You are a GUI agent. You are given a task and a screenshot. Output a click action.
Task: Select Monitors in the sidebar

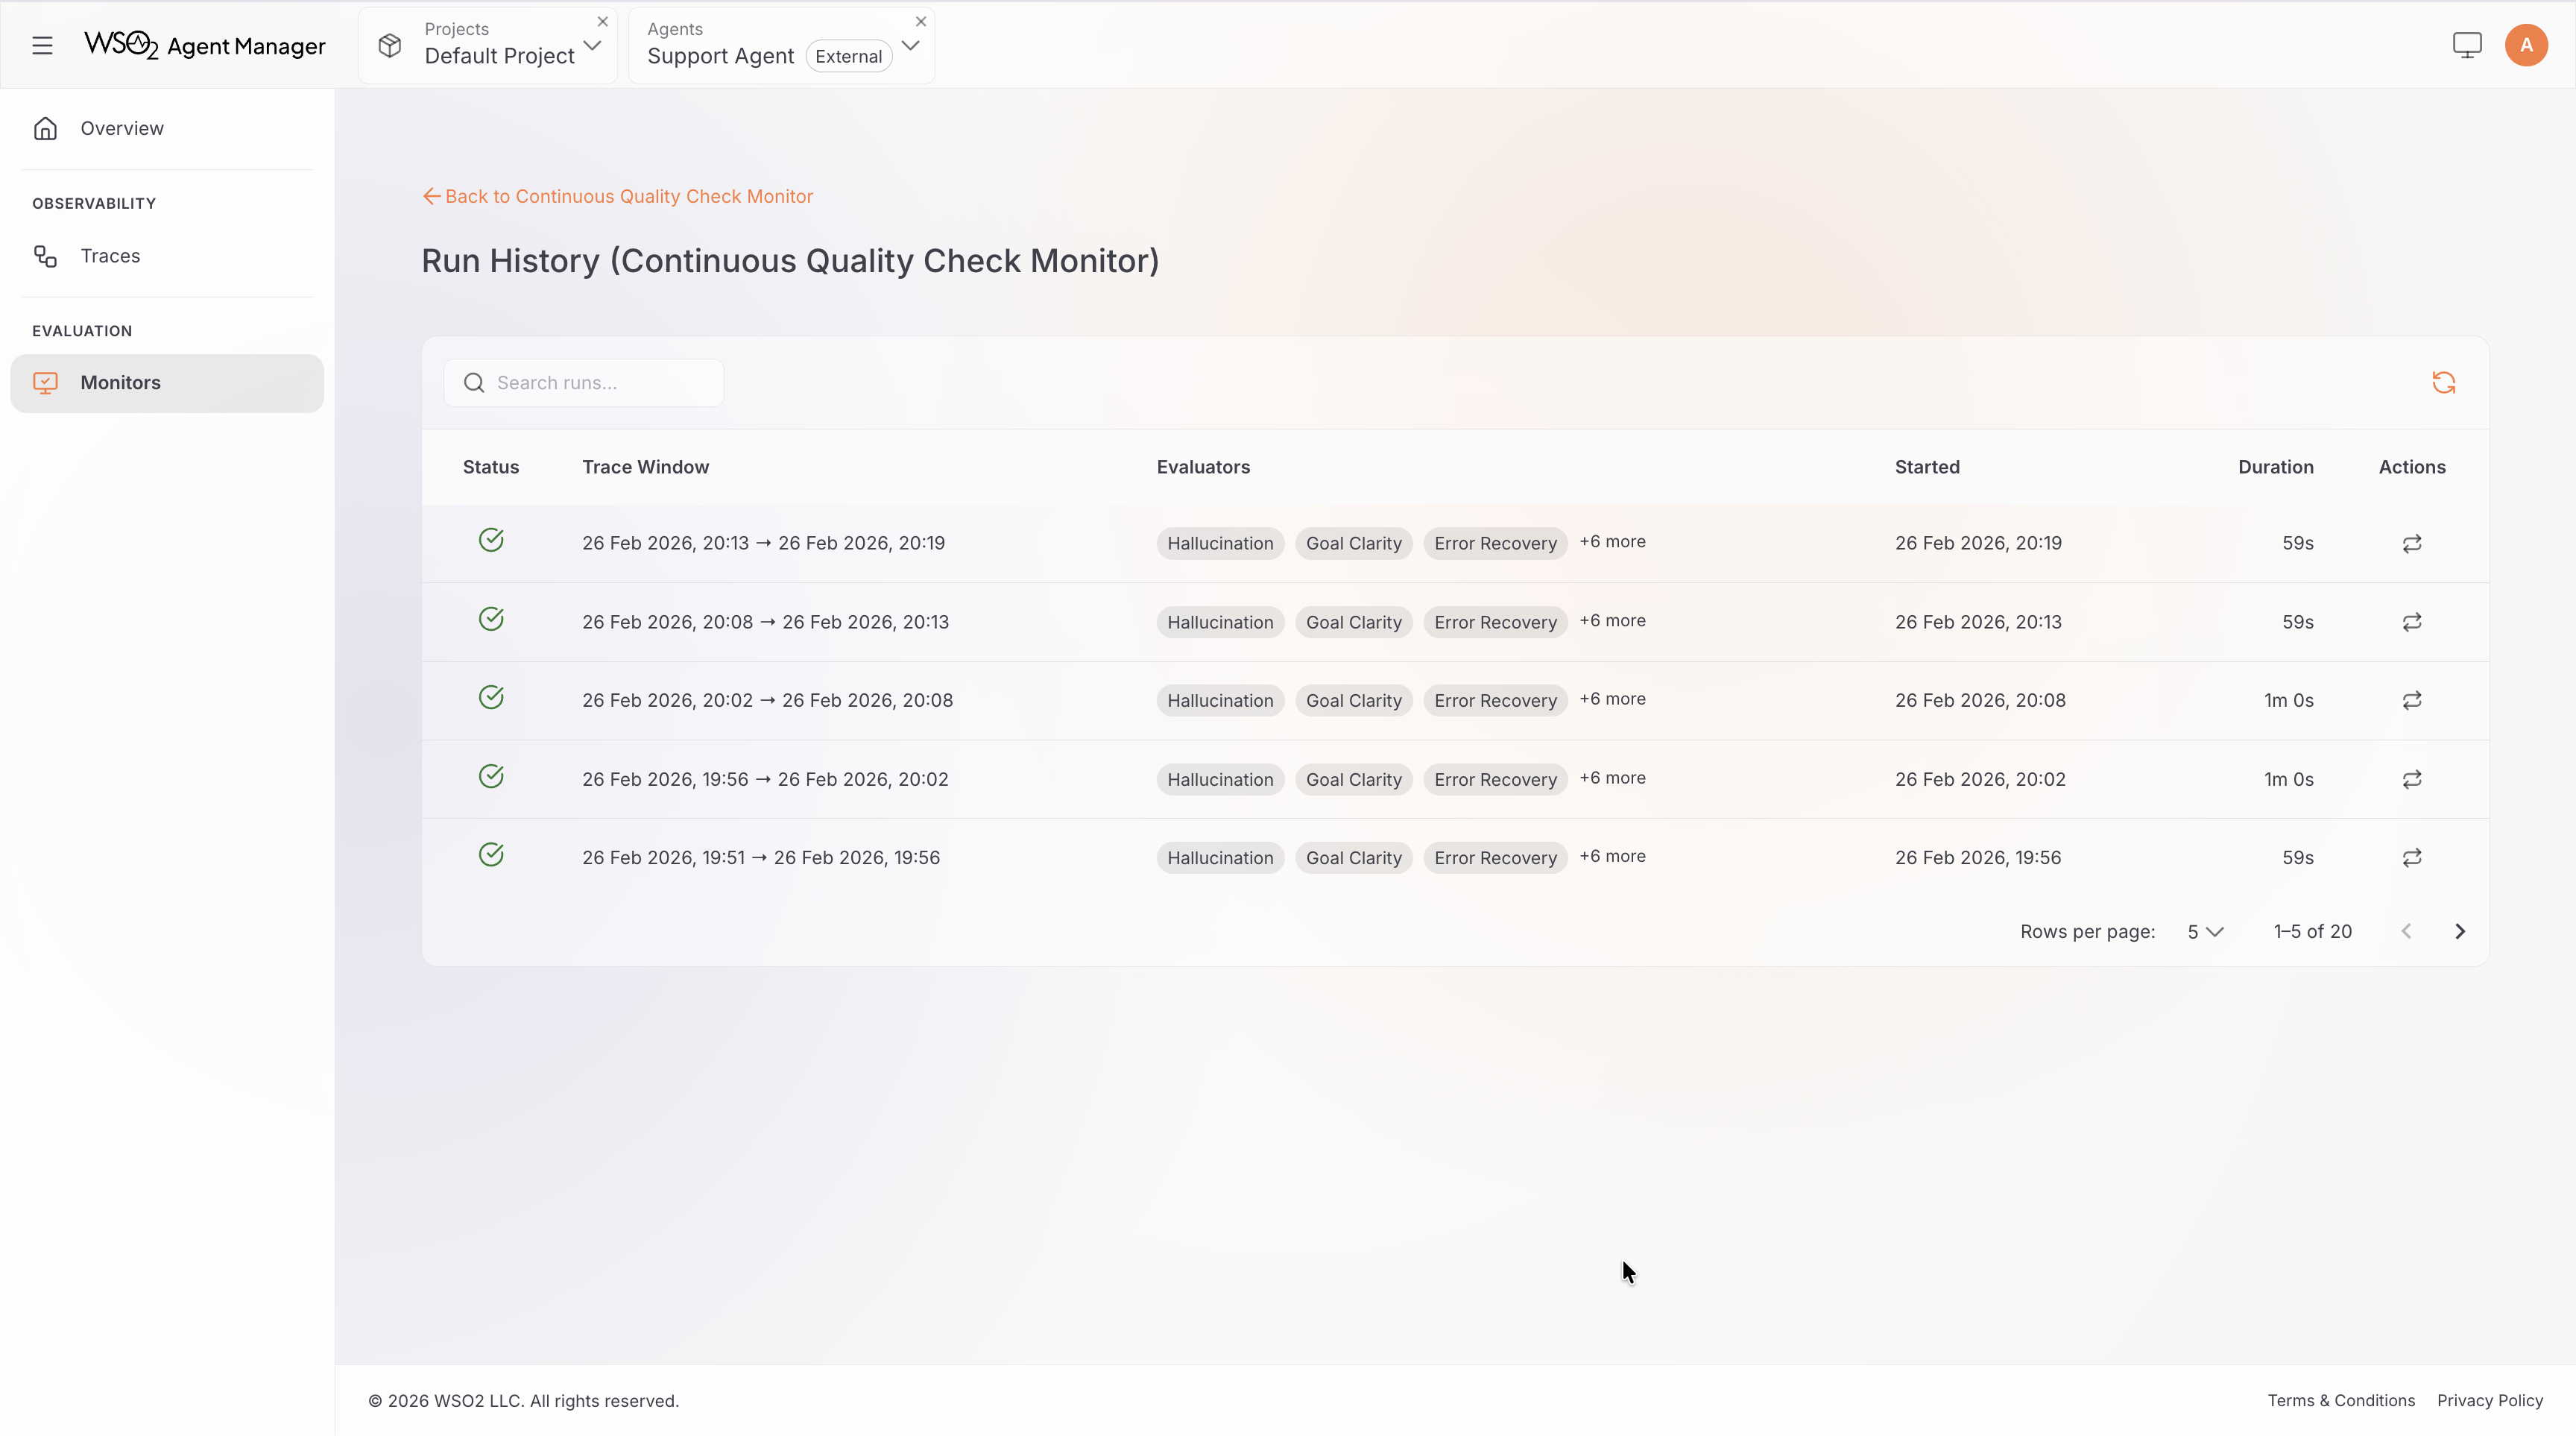point(167,383)
